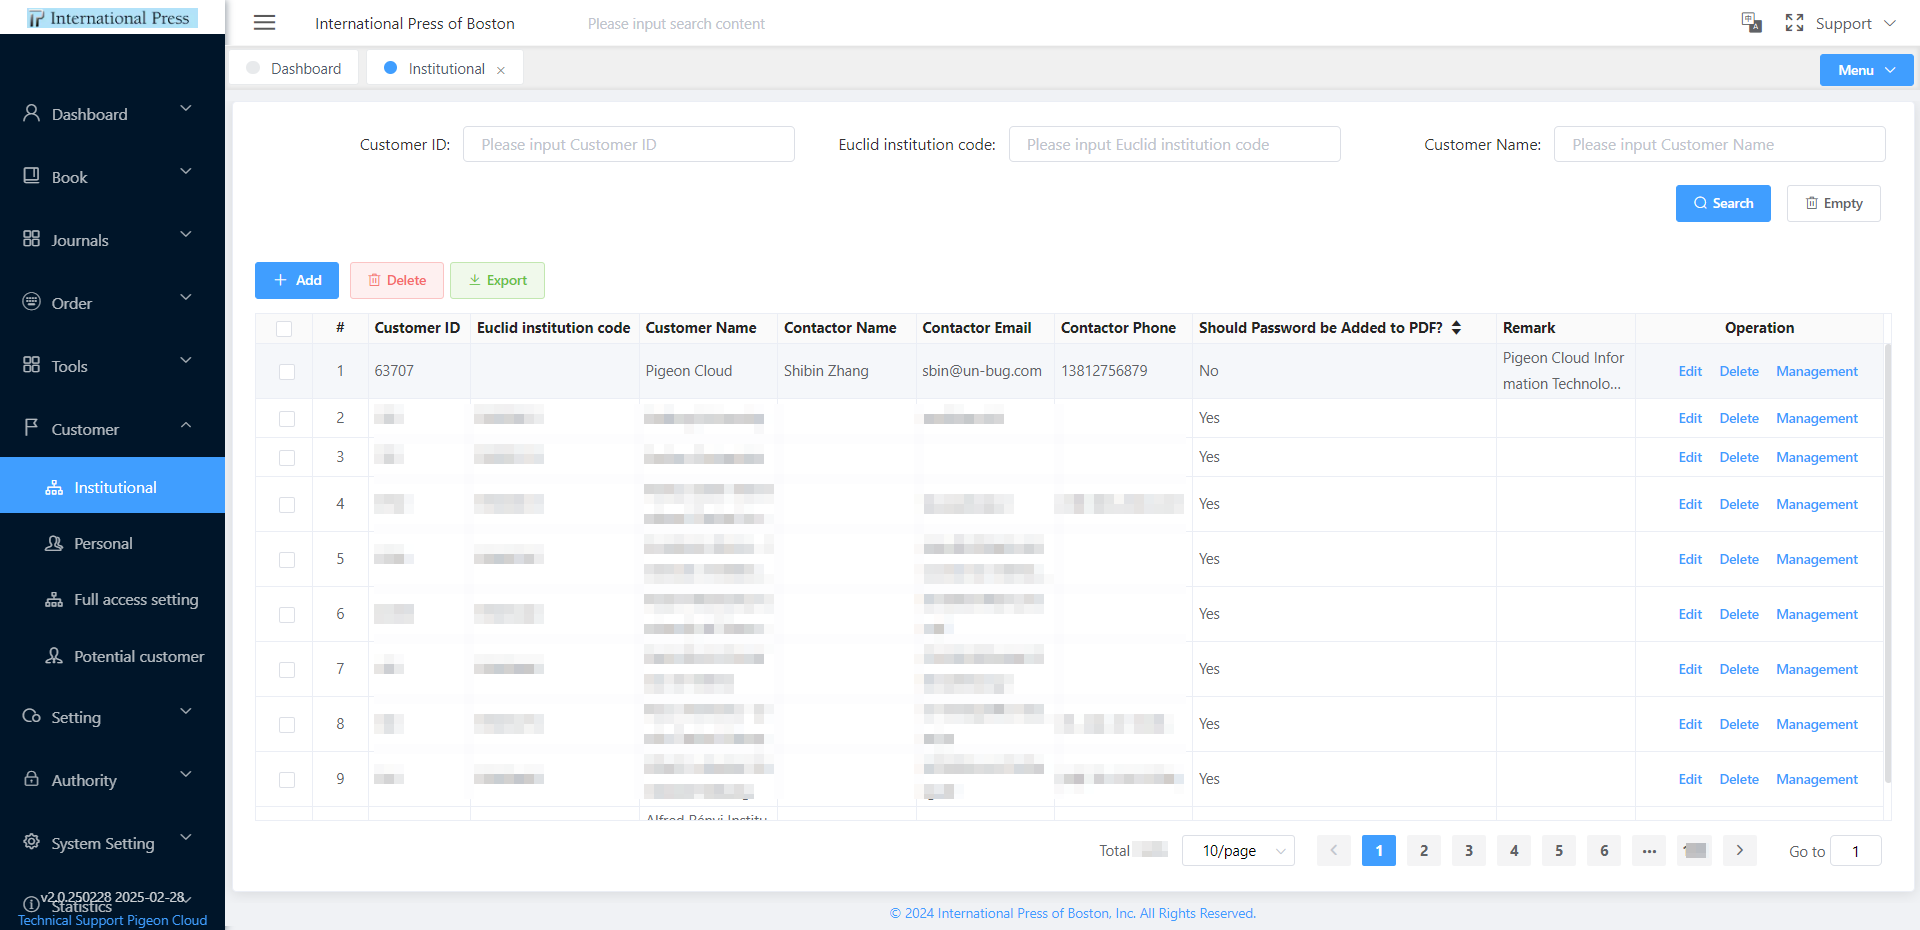Click the Empty button to clear filters

[x=1833, y=203]
